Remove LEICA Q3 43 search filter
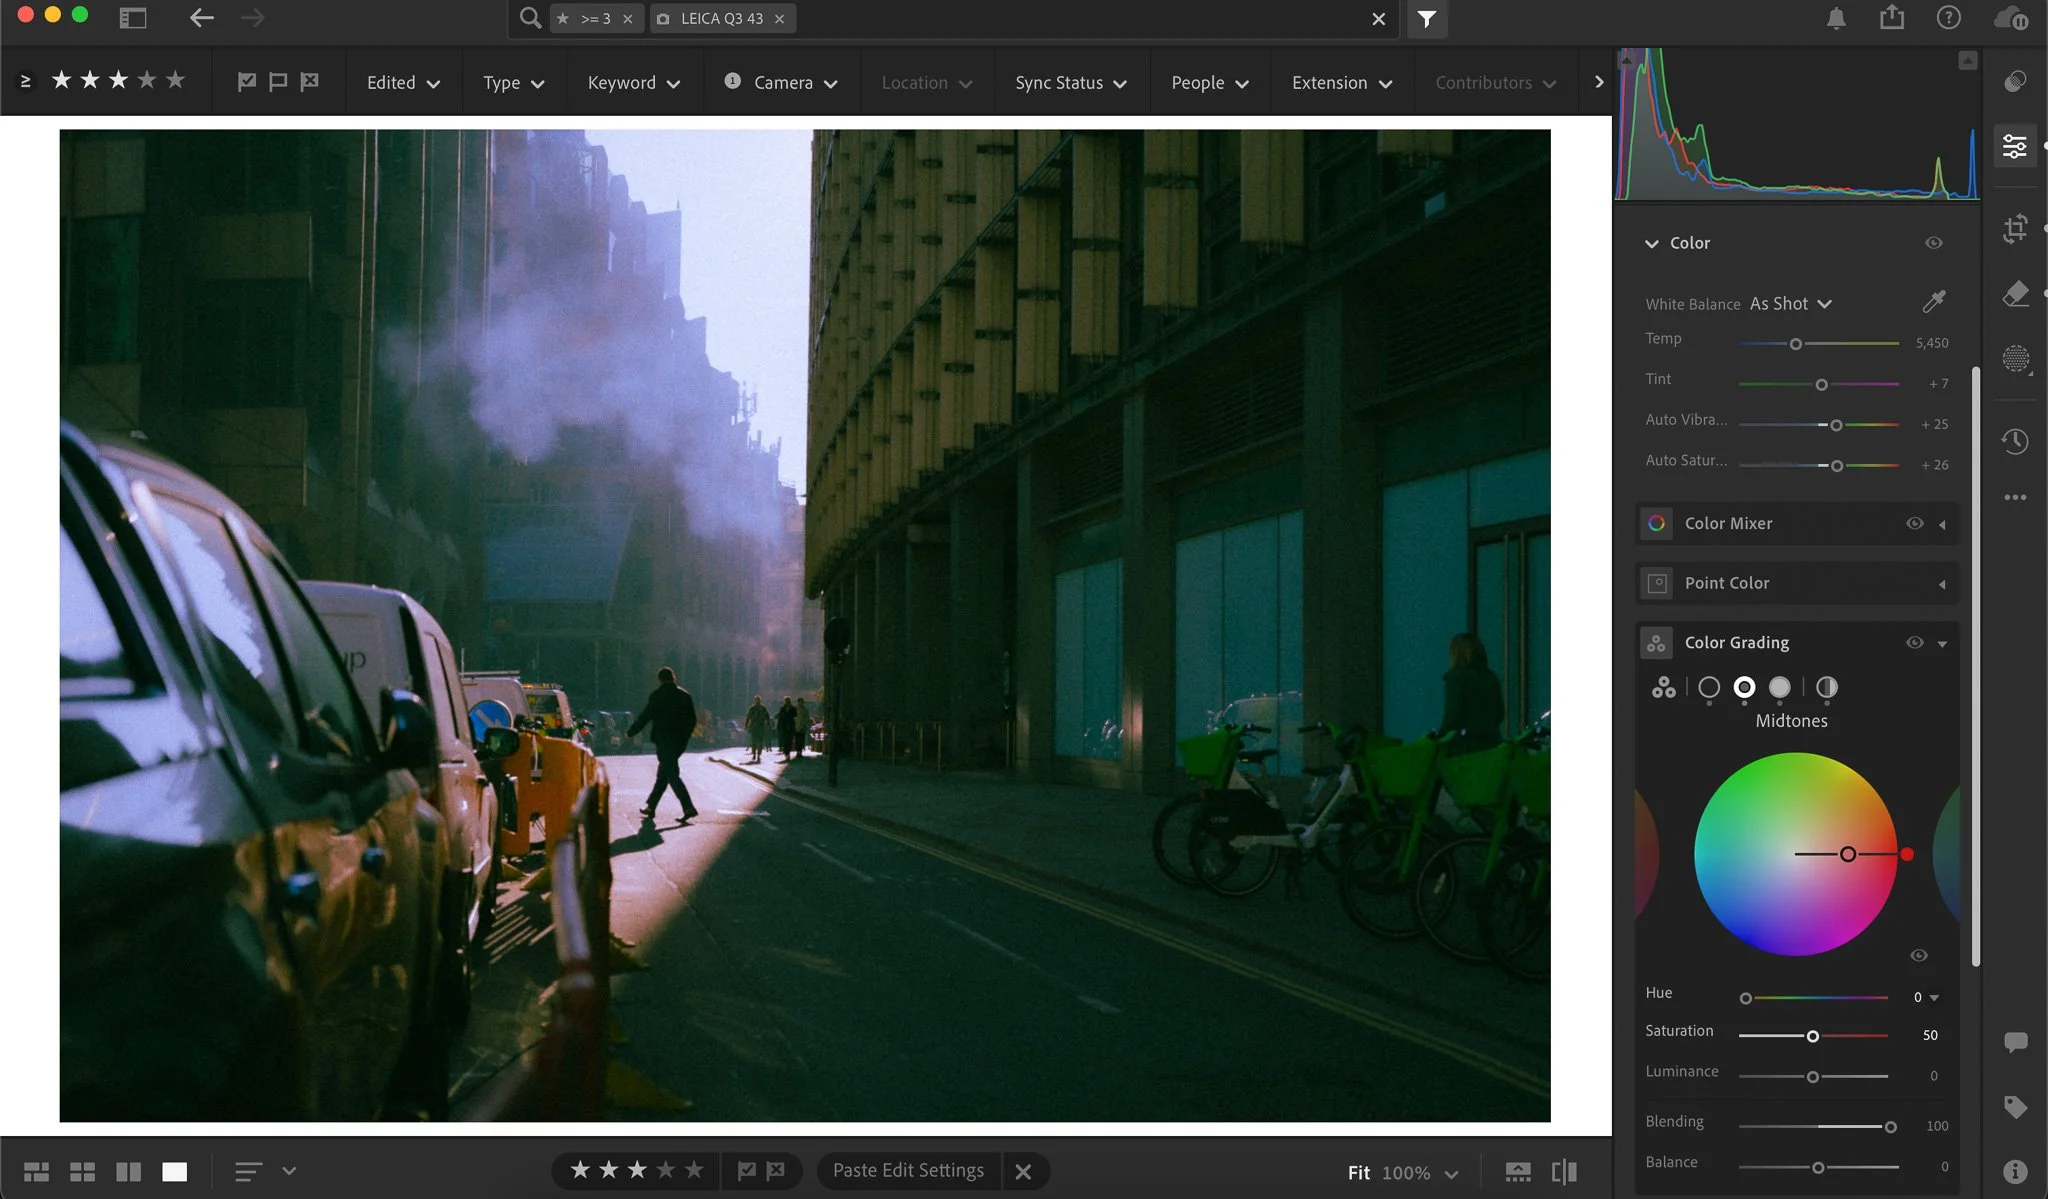Viewport: 2048px width, 1199px height. [x=779, y=19]
